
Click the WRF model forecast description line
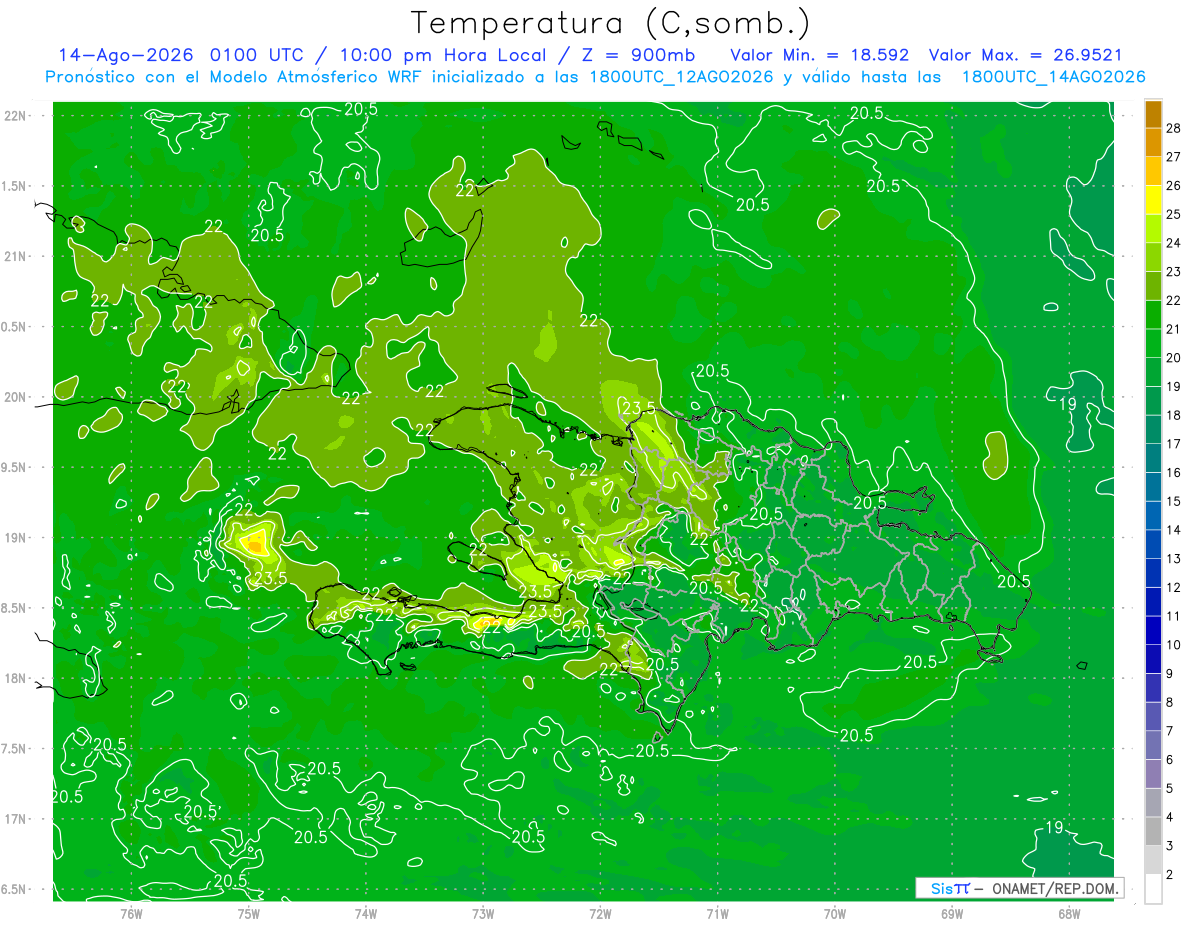coord(595,77)
